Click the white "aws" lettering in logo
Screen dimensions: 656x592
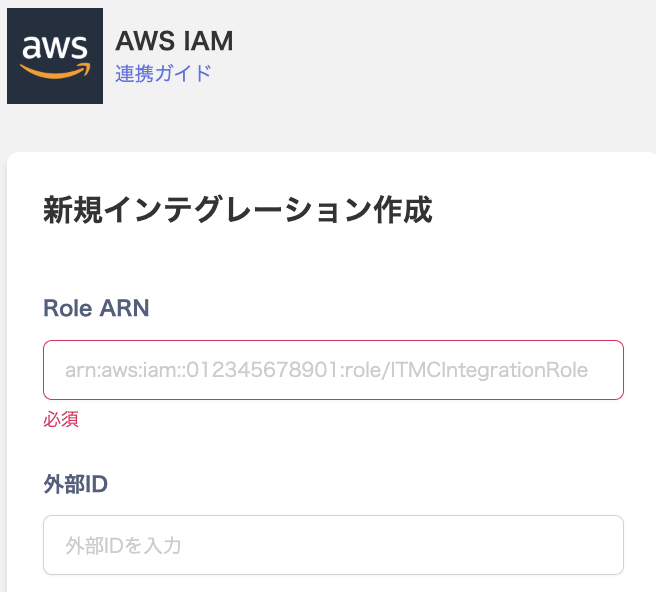pos(55,47)
